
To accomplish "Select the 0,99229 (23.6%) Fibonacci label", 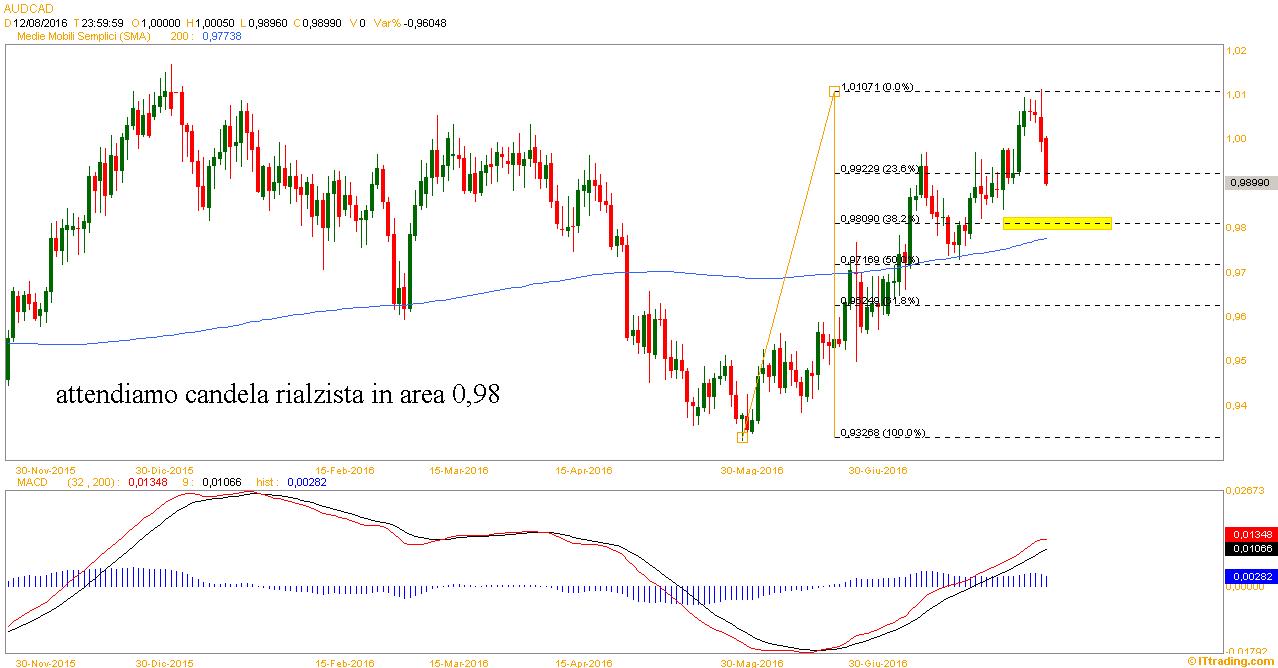I will [x=877, y=169].
